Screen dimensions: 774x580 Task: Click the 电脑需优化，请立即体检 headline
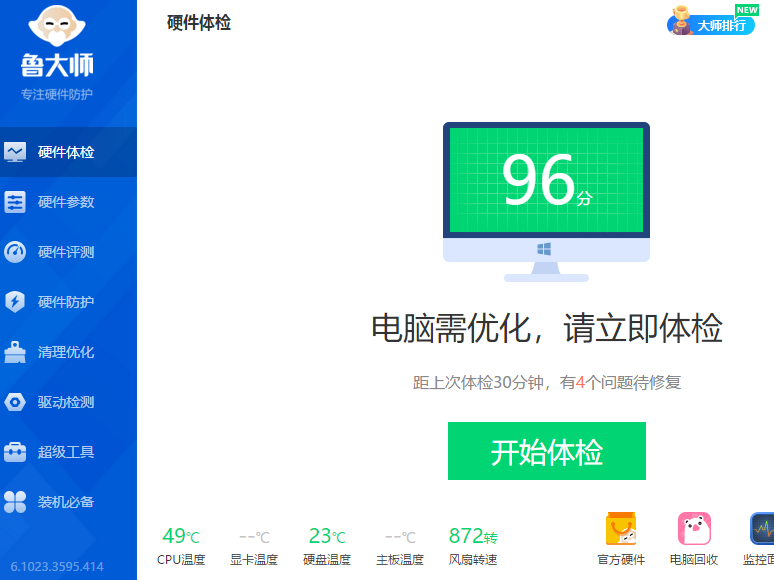point(546,328)
